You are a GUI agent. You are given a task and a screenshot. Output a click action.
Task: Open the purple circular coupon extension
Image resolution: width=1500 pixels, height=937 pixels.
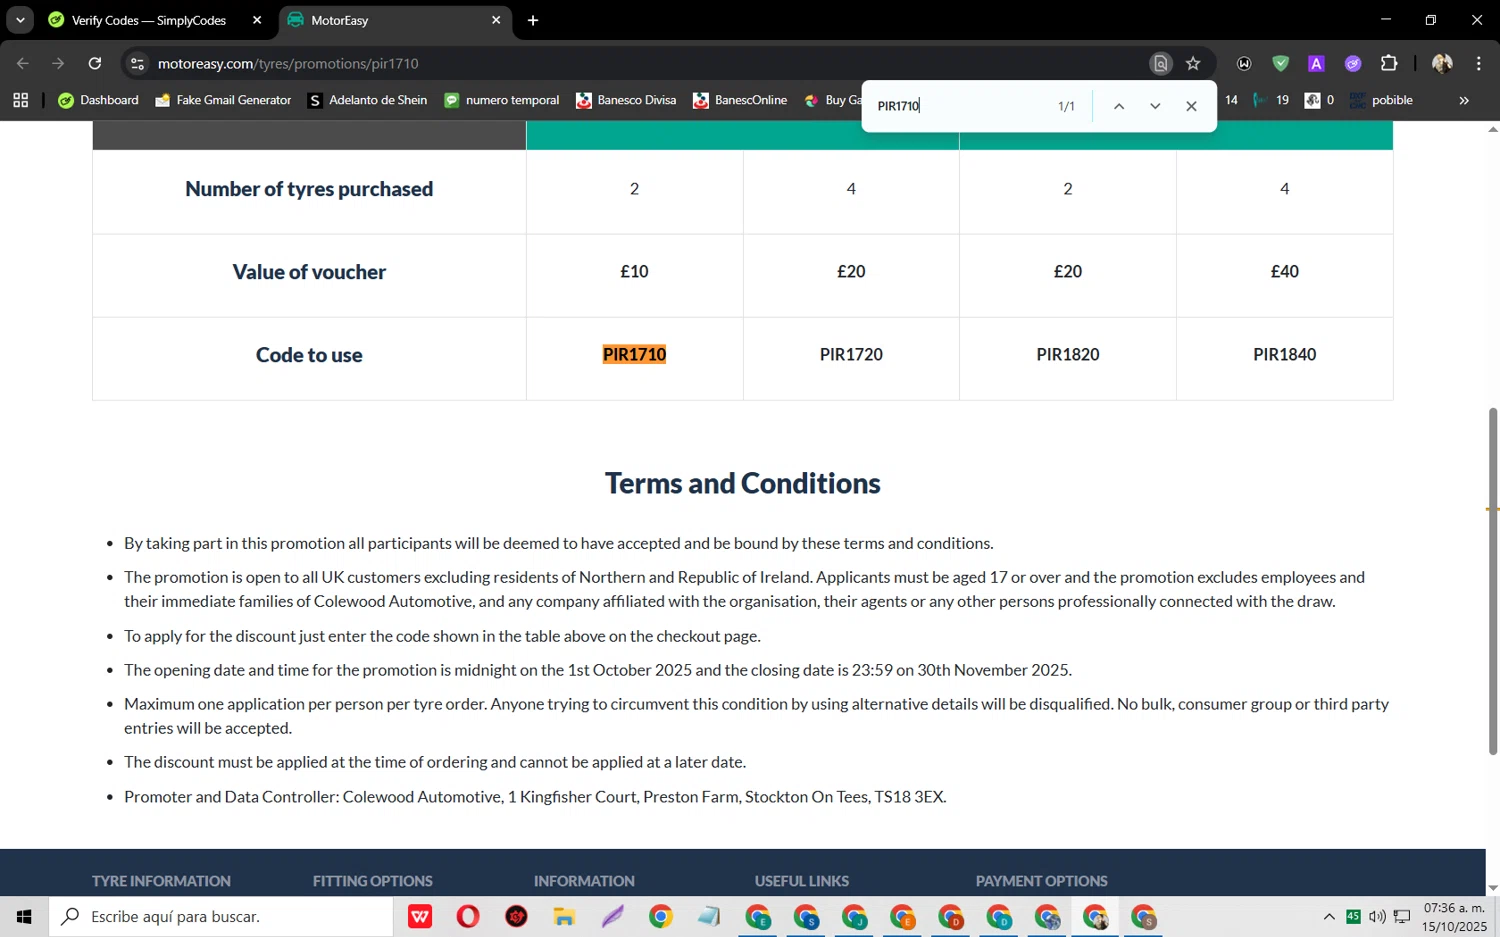pos(1353,63)
